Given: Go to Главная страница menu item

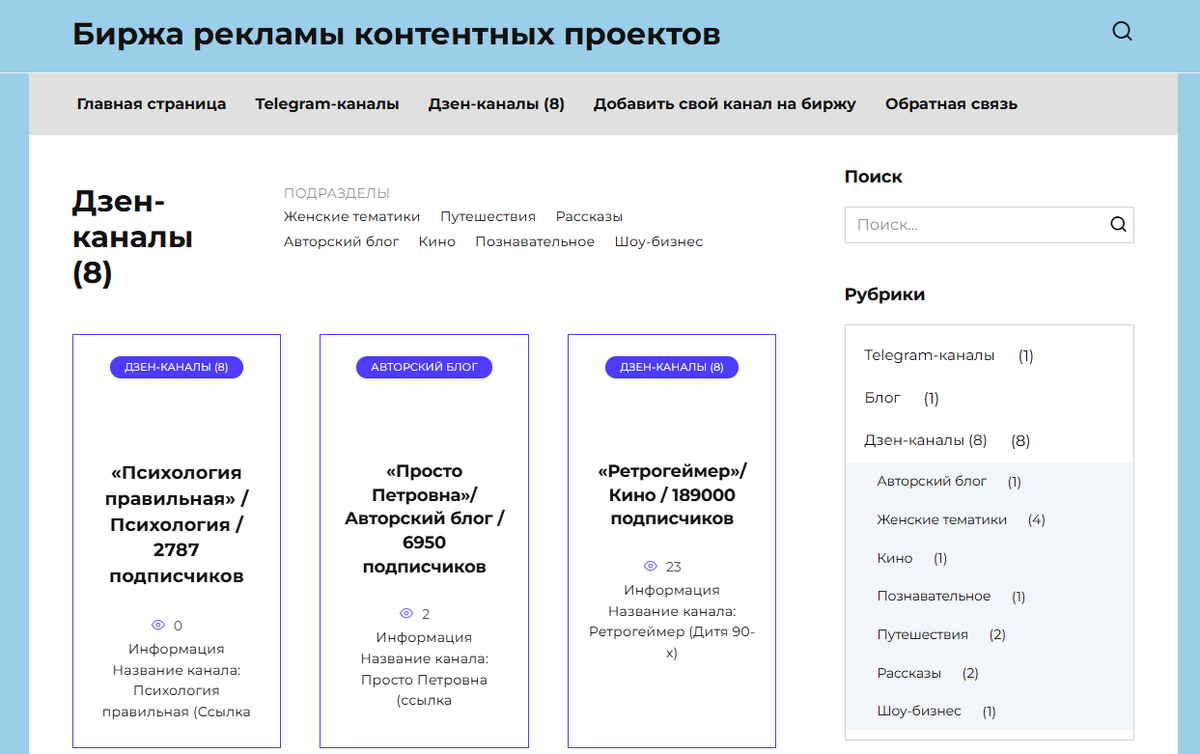Looking at the screenshot, I should [151, 104].
